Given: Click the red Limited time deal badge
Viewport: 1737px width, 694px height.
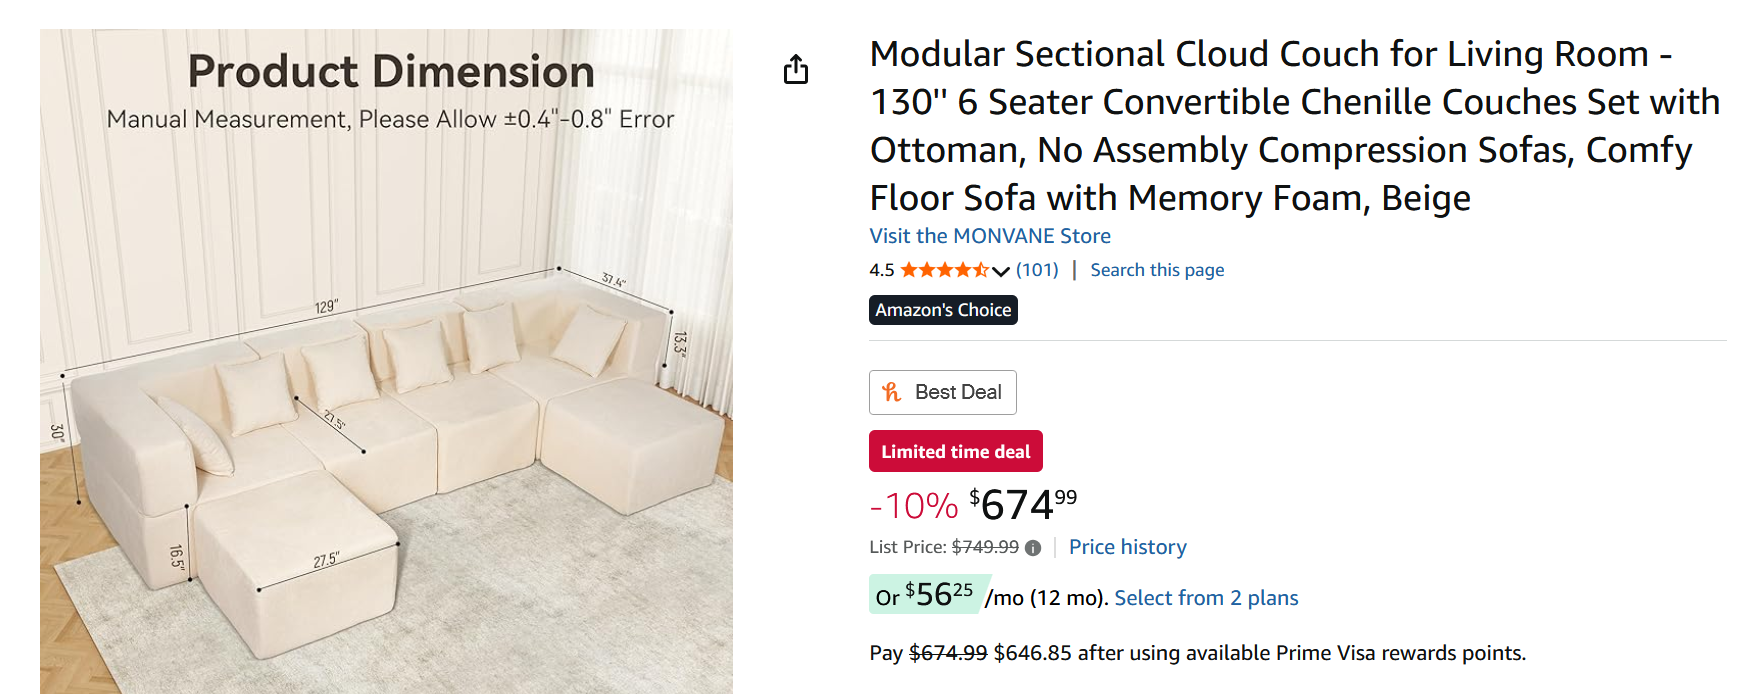Looking at the screenshot, I should pos(955,451).
